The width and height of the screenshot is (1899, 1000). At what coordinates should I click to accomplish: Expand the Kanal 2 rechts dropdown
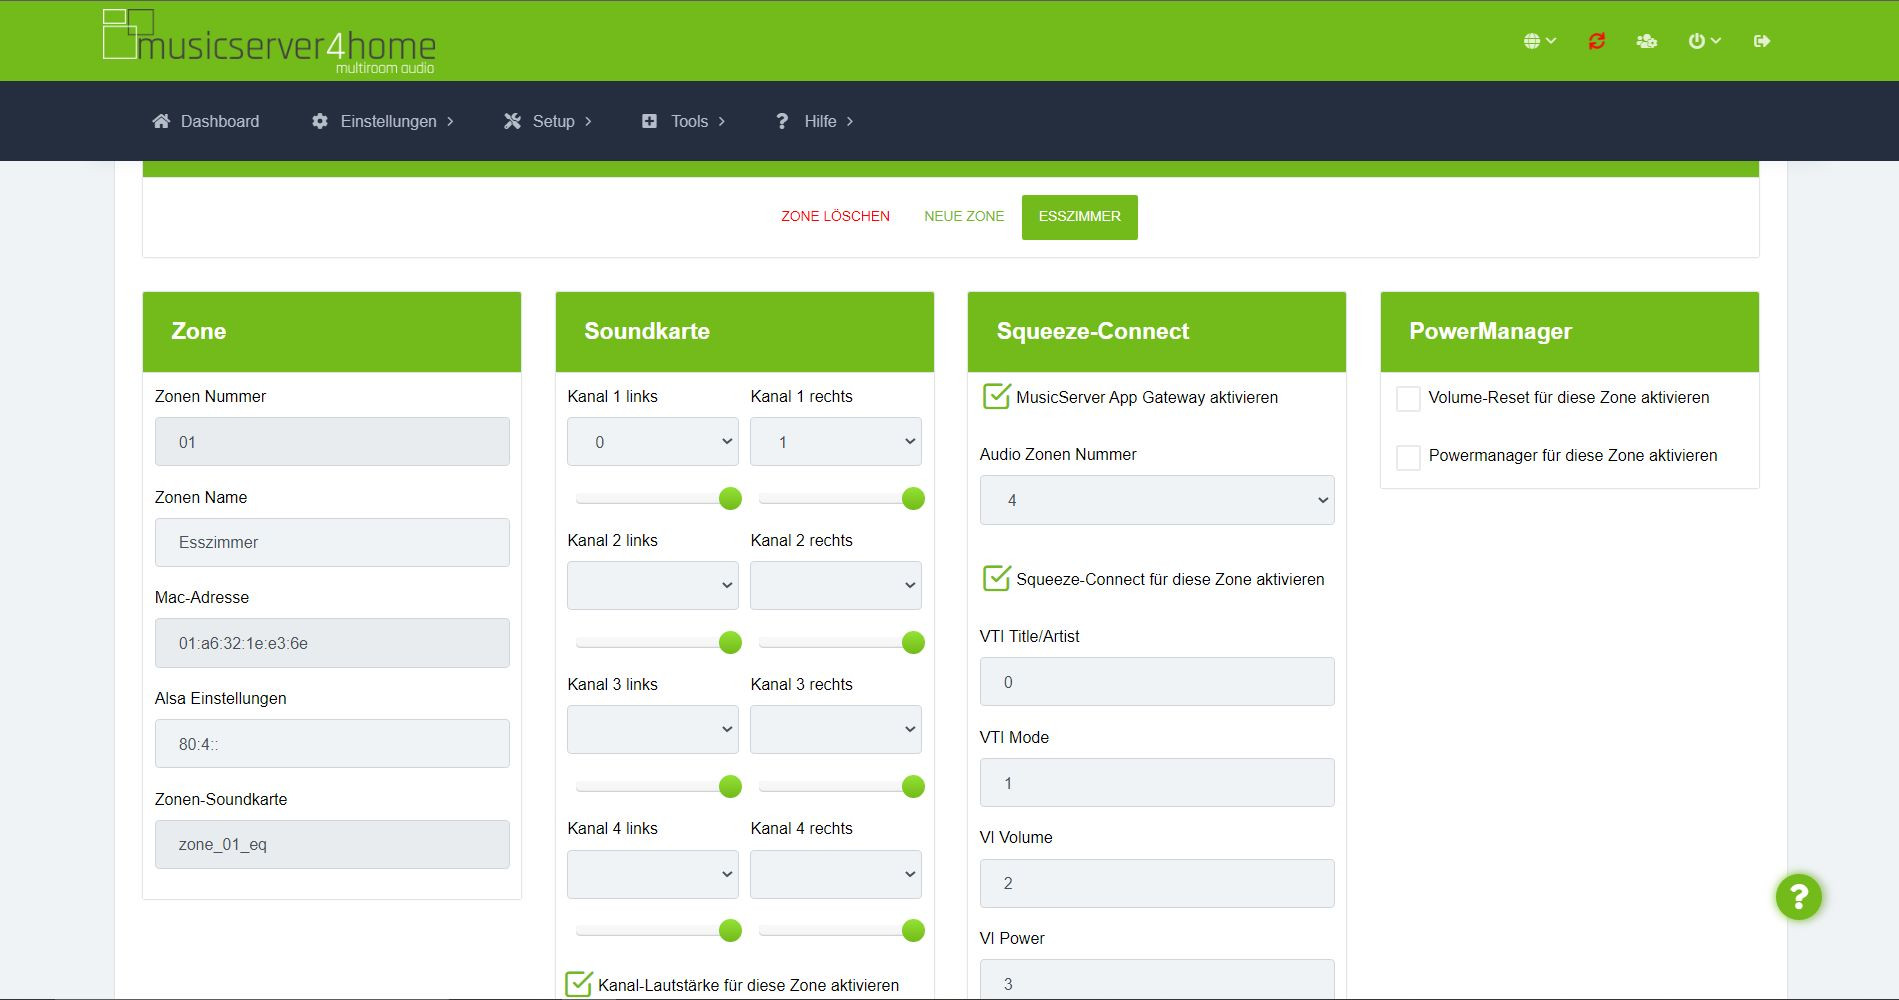[835, 586]
